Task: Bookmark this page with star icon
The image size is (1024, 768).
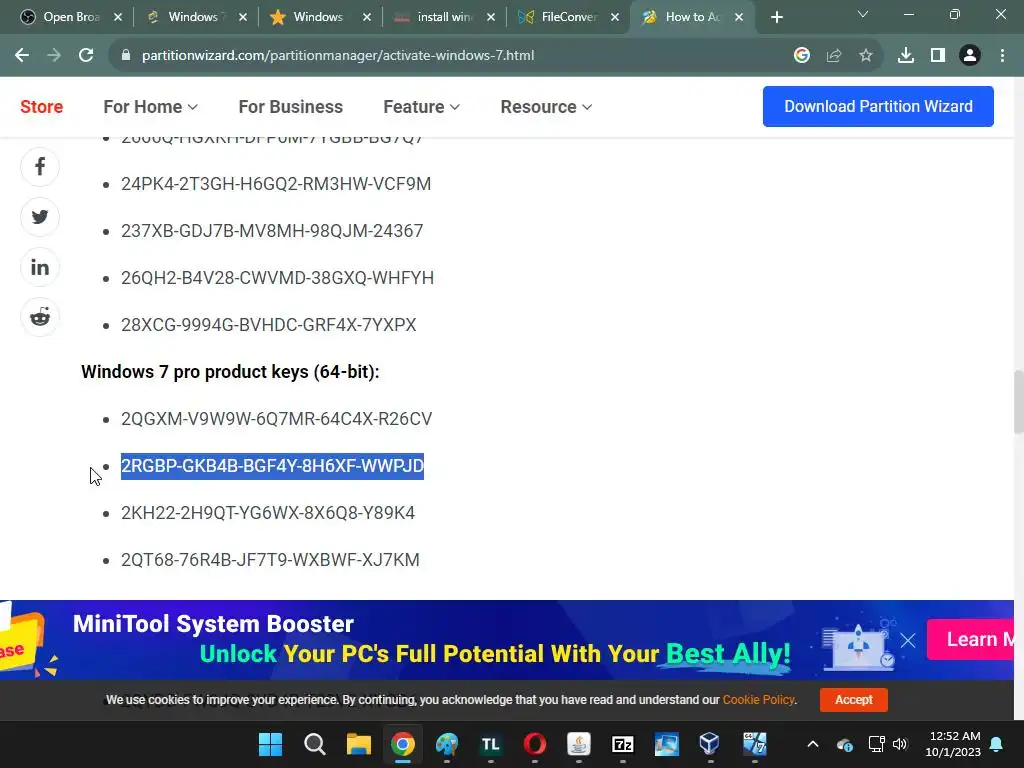Action: pos(866,56)
